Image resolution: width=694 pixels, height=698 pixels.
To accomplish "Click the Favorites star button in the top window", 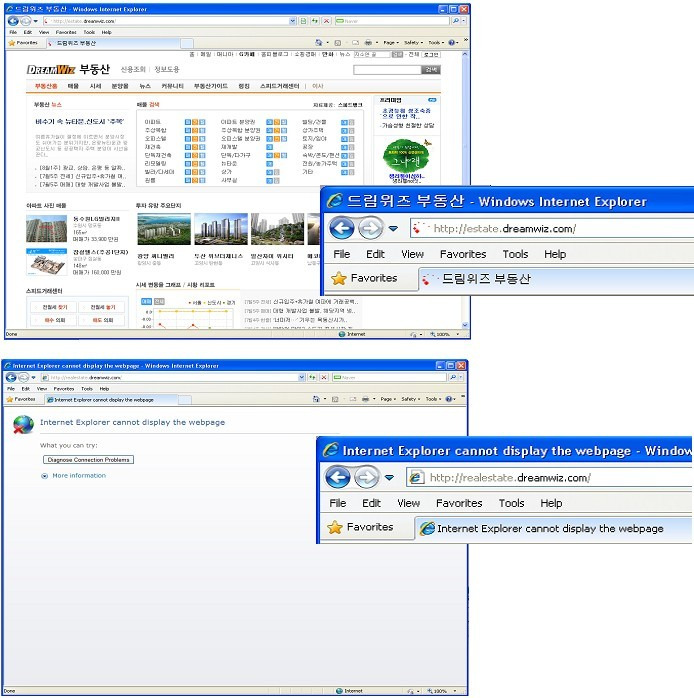I will 23,43.
